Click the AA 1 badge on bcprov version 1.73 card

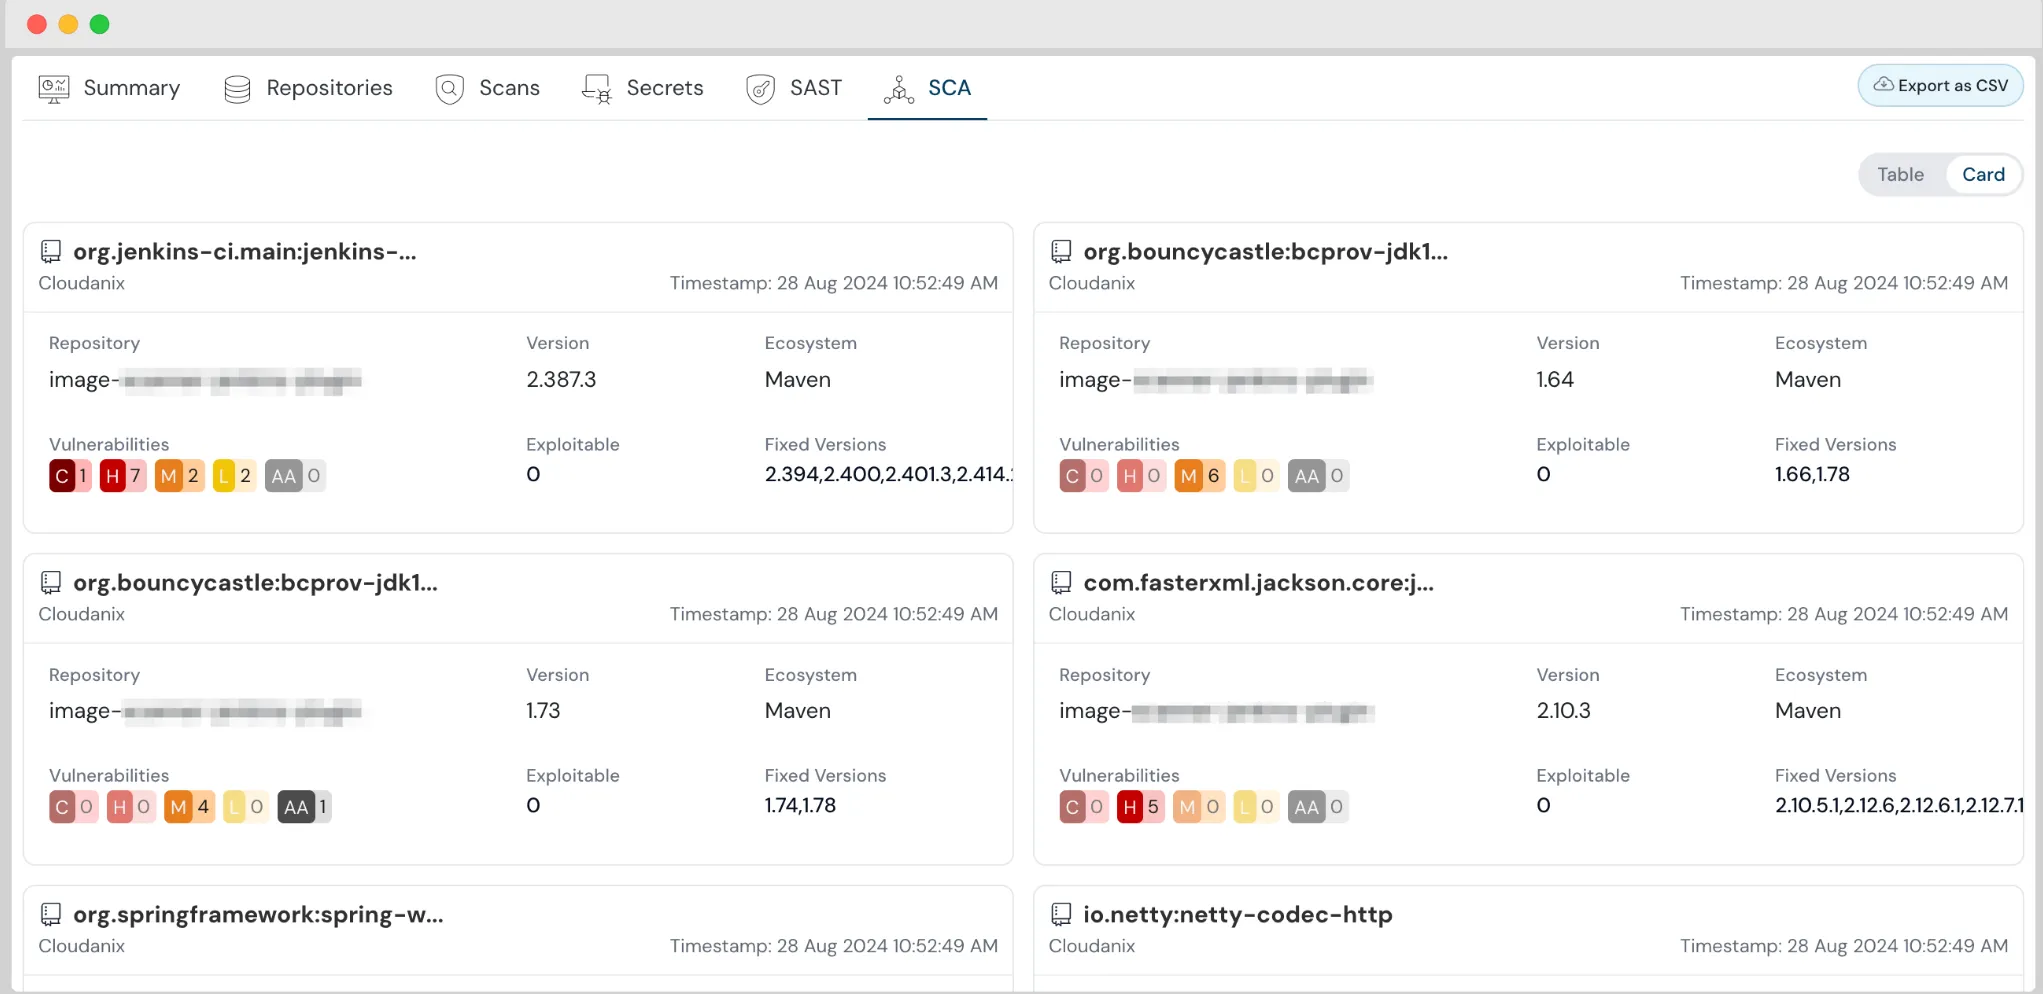pyautogui.click(x=303, y=806)
